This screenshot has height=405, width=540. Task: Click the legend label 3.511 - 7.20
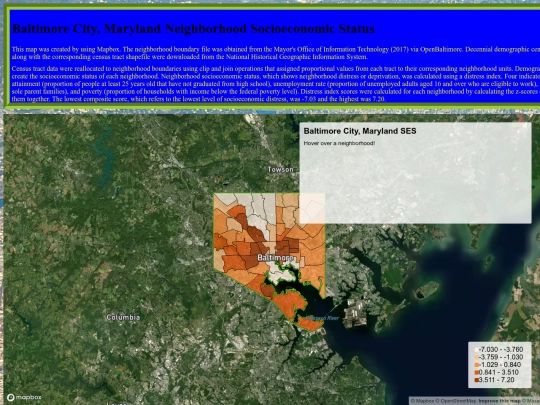coord(497,380)
